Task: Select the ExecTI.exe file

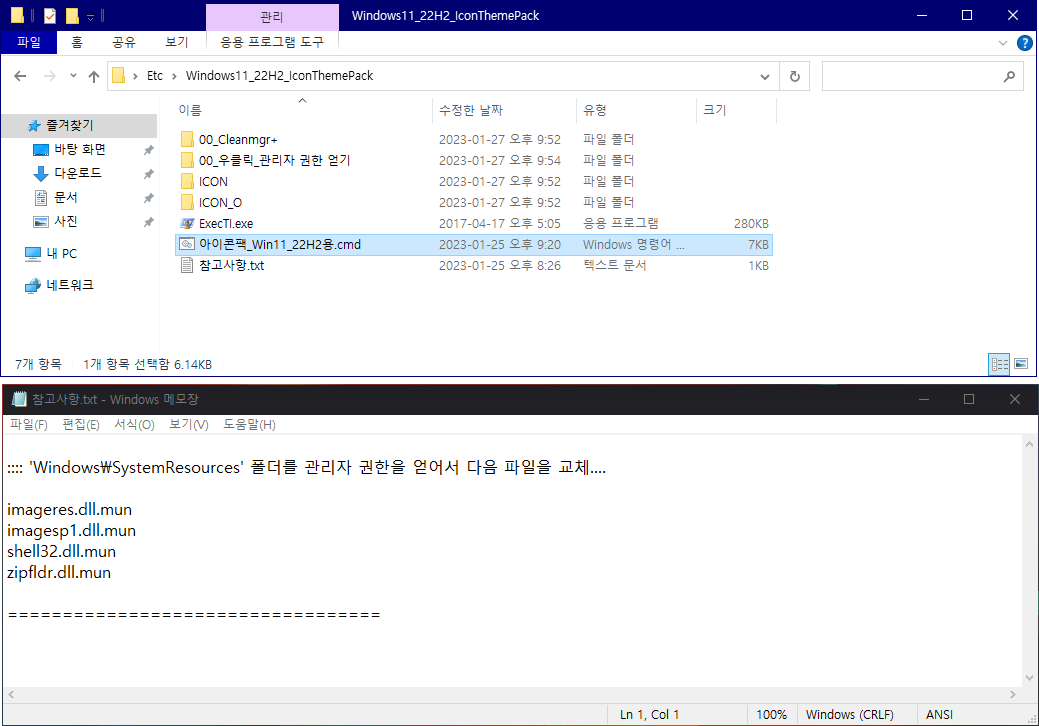Action: 474,224
